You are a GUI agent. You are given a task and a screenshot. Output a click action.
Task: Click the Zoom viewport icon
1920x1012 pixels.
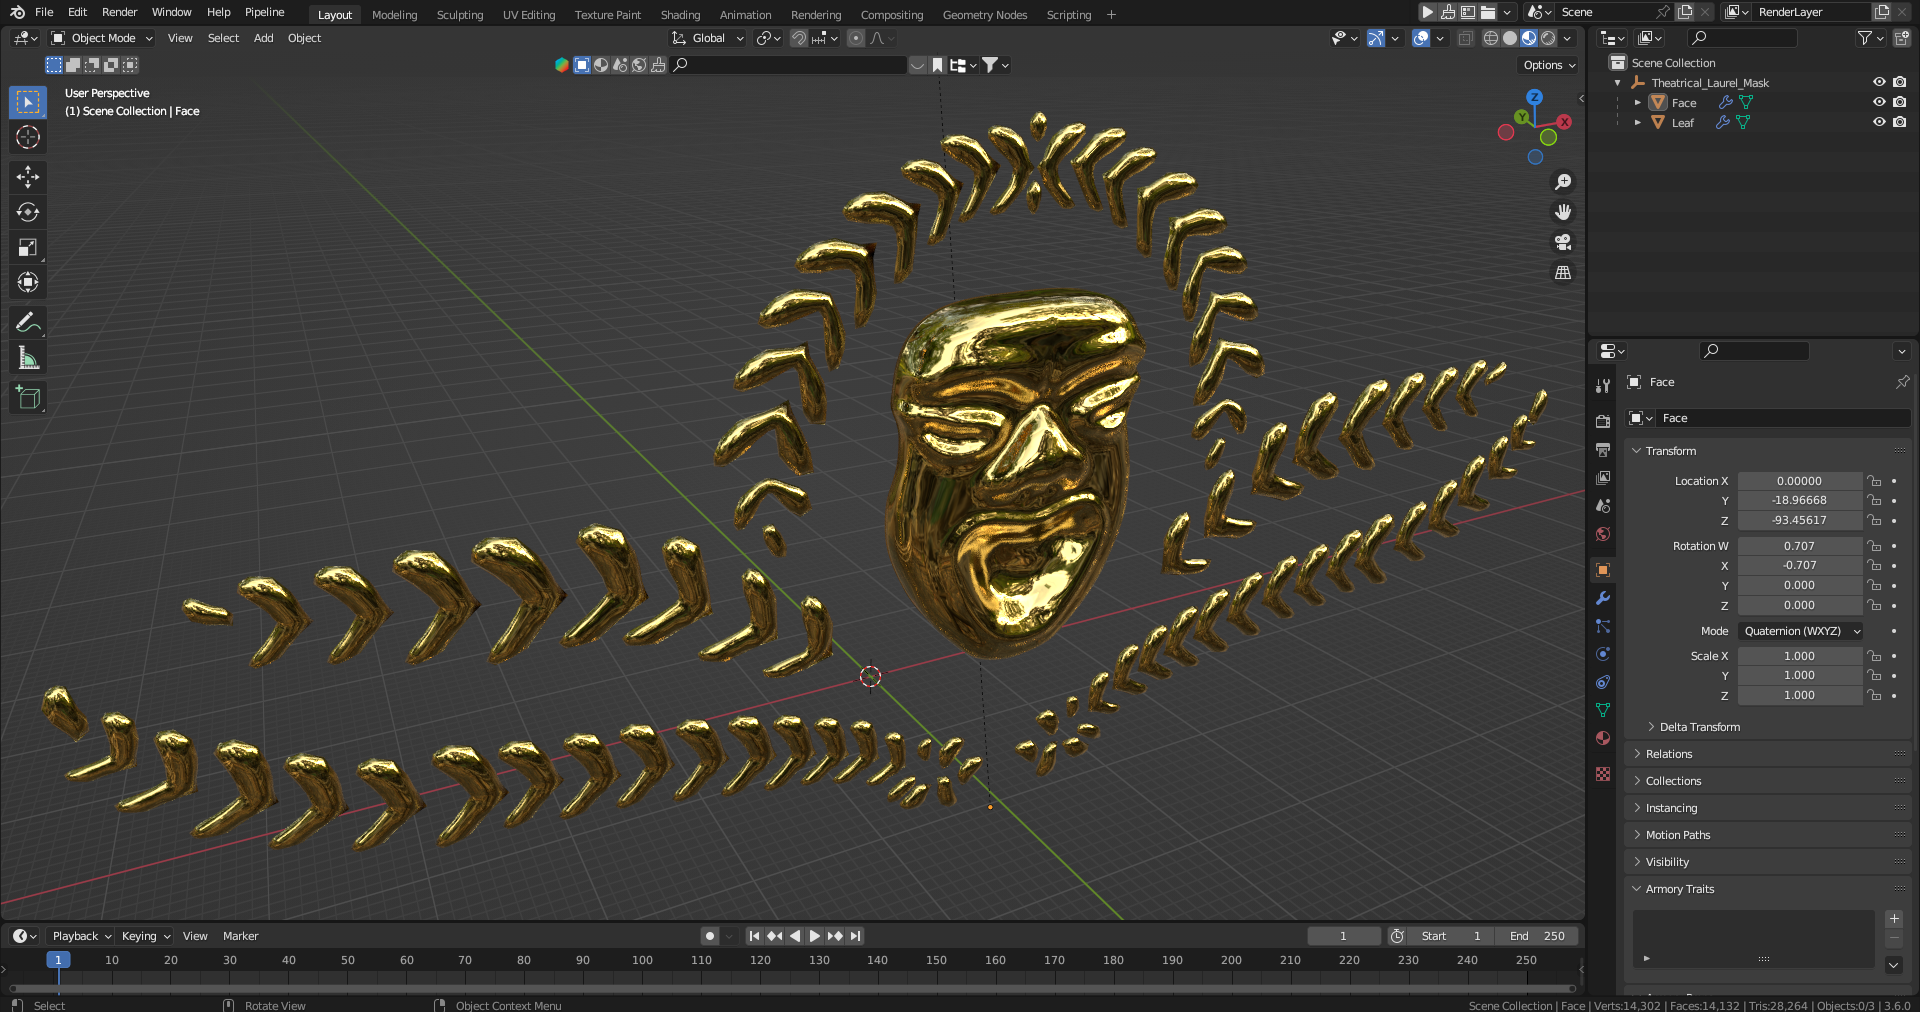[x=1563, y=182]
